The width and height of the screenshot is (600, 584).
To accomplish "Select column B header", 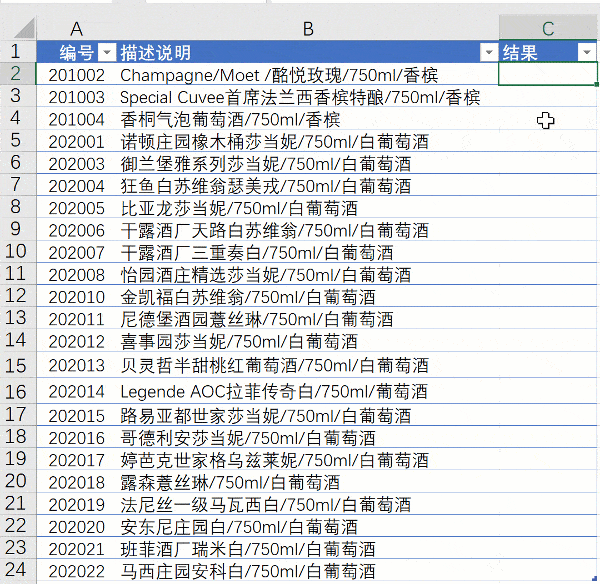I will point(308,28).
